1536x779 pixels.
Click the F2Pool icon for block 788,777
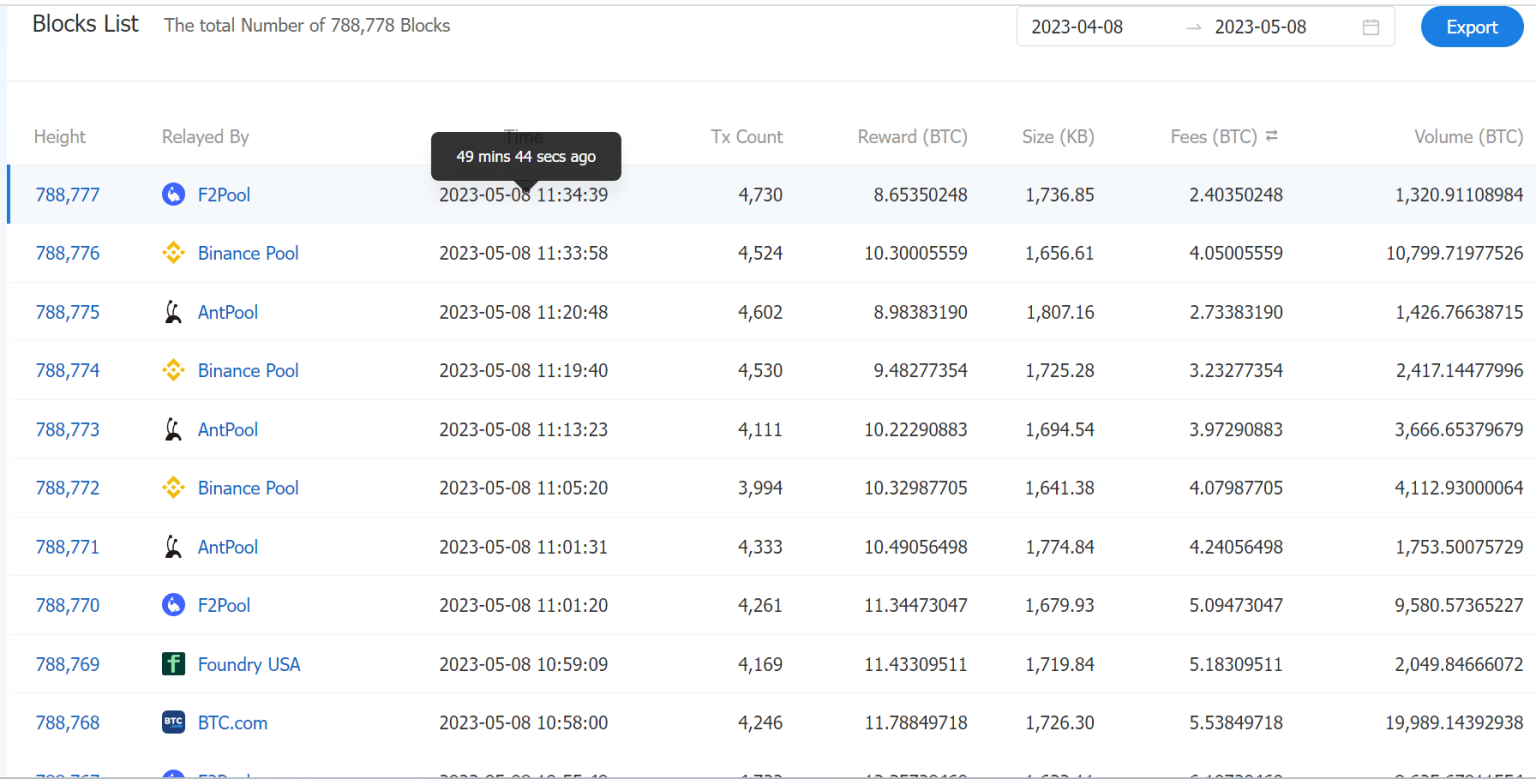173,195
